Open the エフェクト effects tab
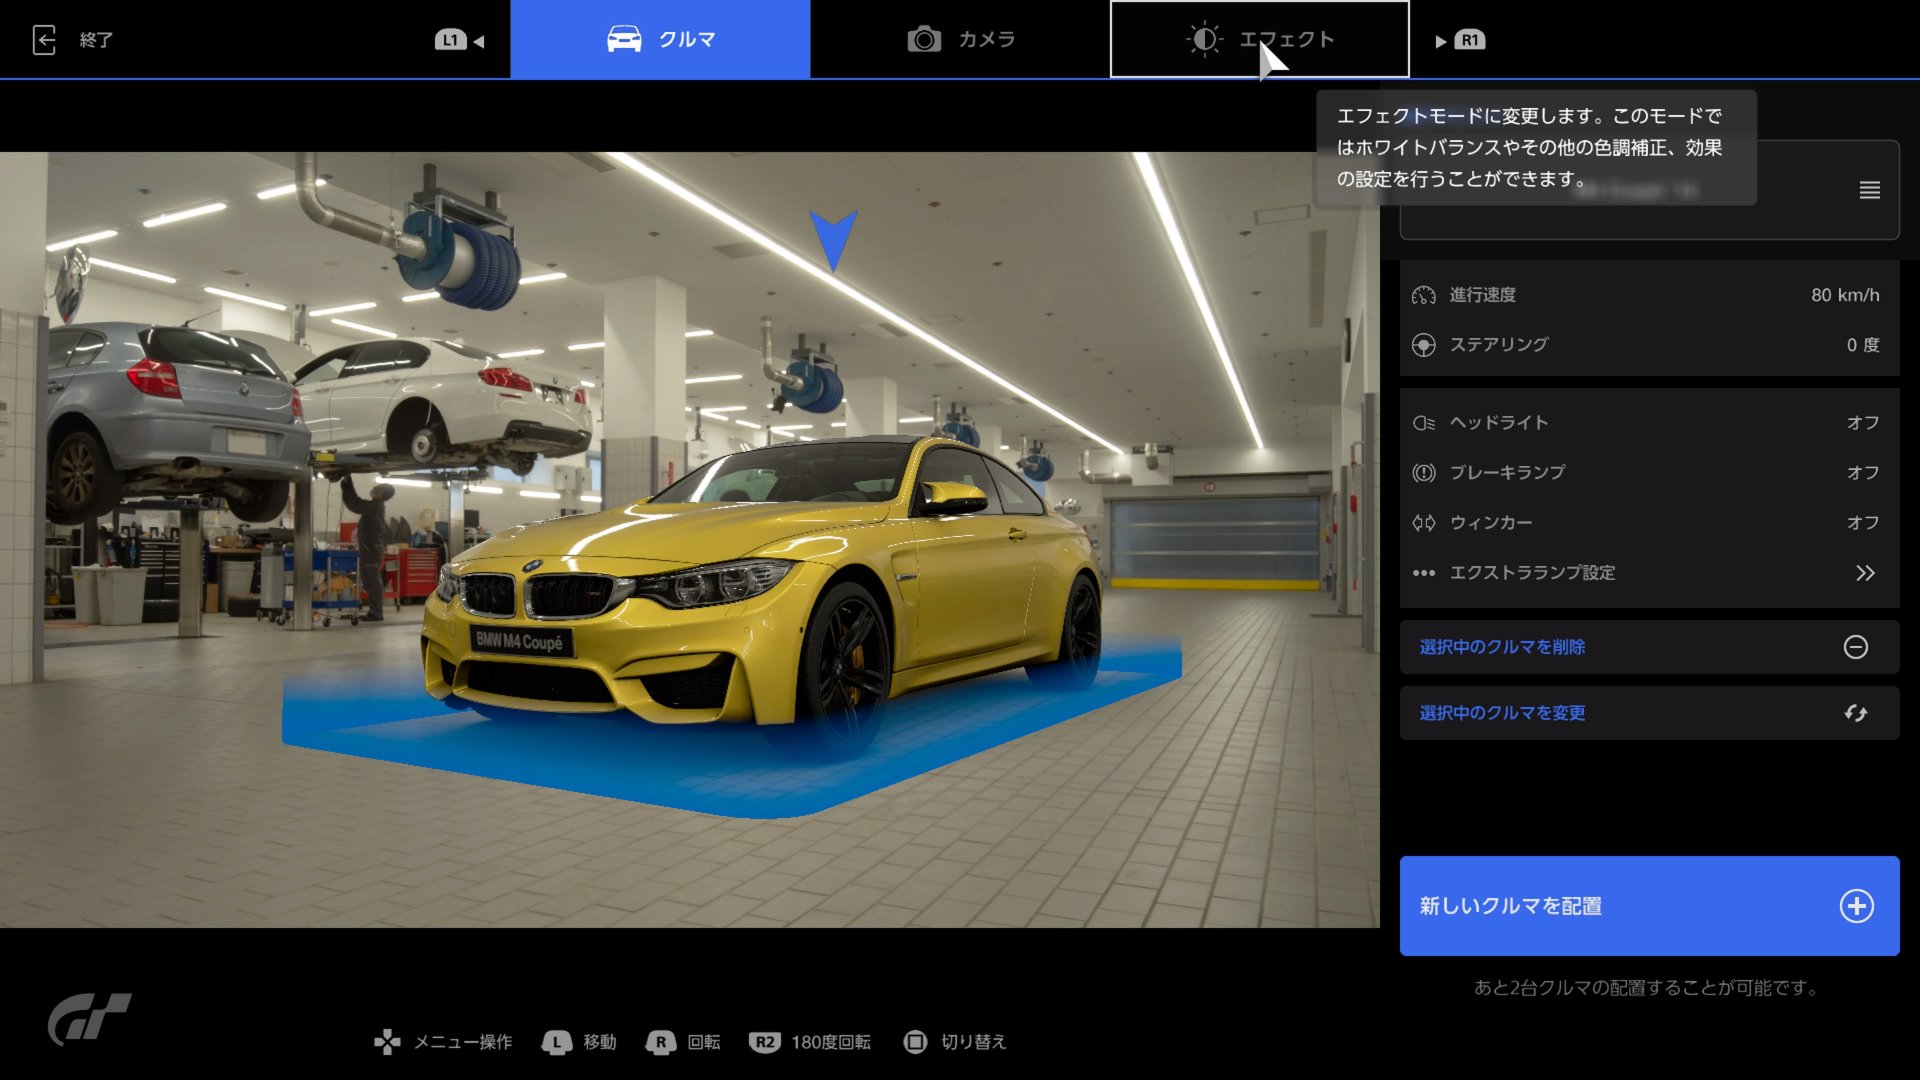The height and width of the screenshot is (1080, 1920). pos(1259,40)
